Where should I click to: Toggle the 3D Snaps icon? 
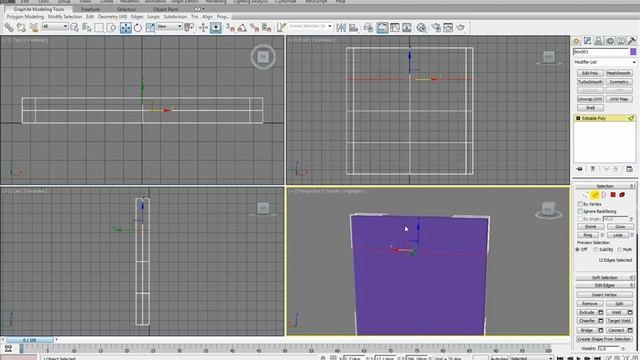pos(231,27)
